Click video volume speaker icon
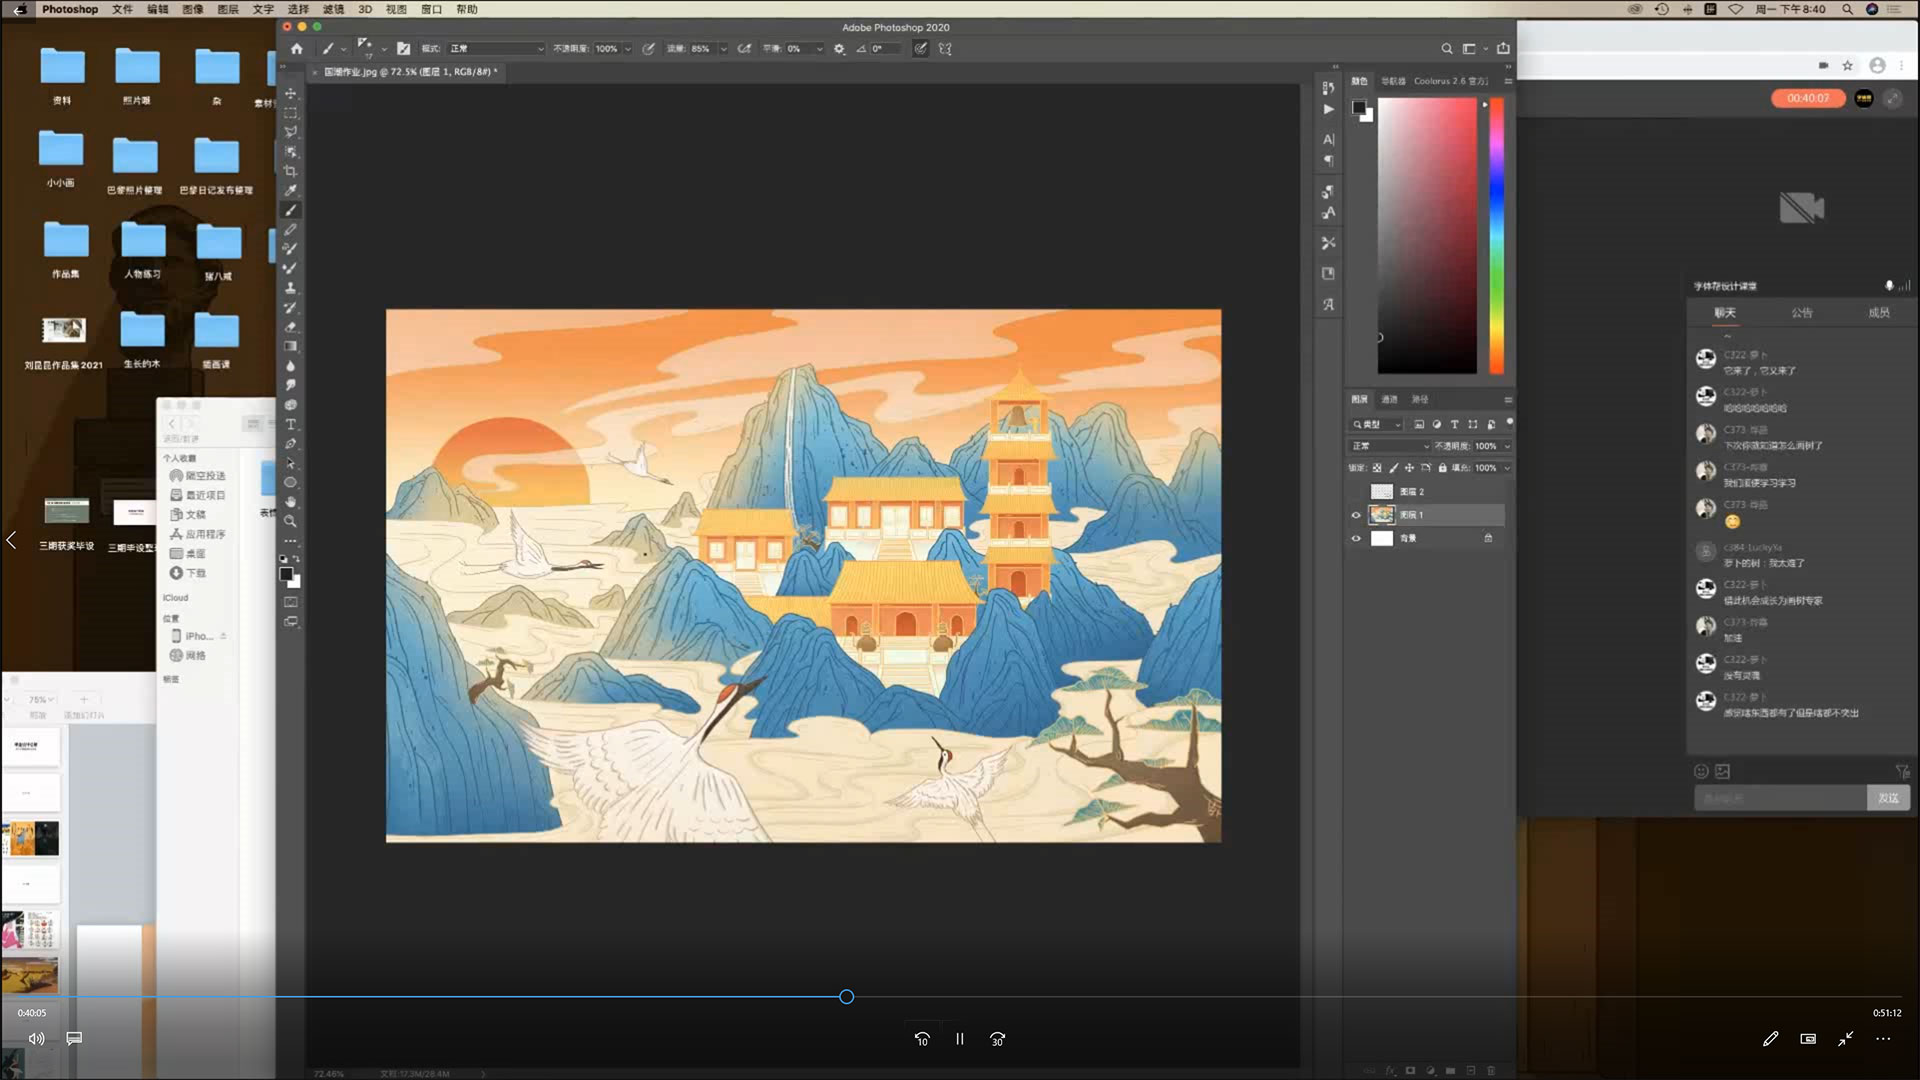 (37, 1039)
